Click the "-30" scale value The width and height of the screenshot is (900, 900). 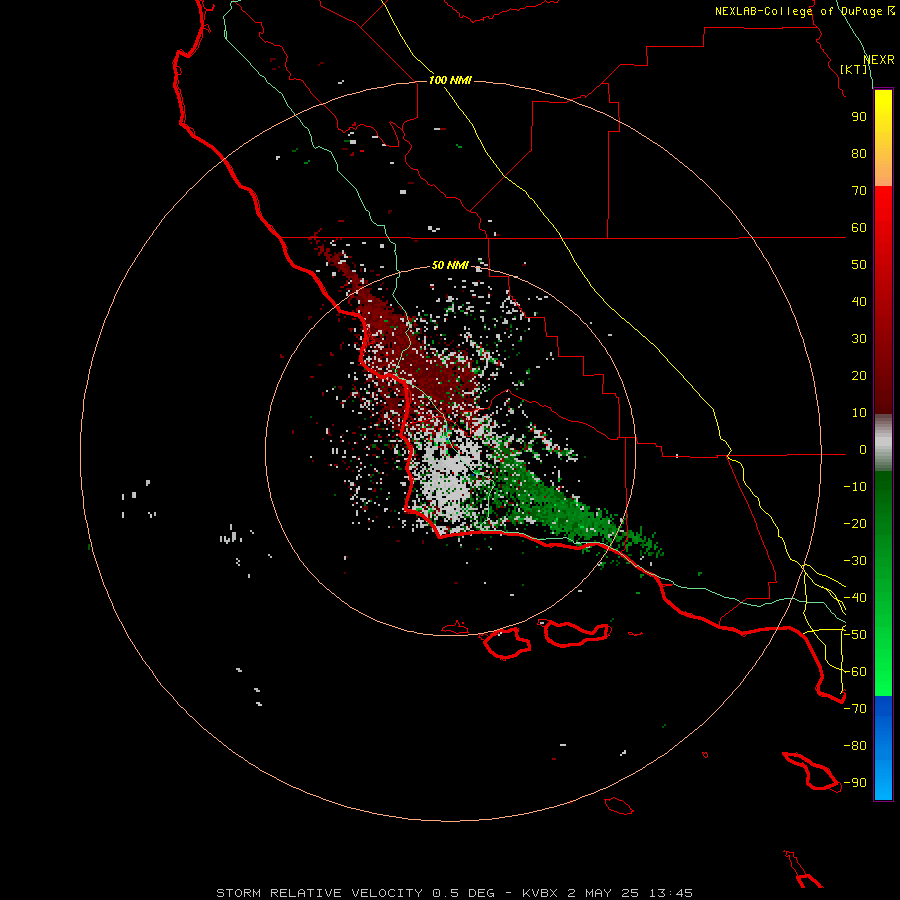(855, 561)
